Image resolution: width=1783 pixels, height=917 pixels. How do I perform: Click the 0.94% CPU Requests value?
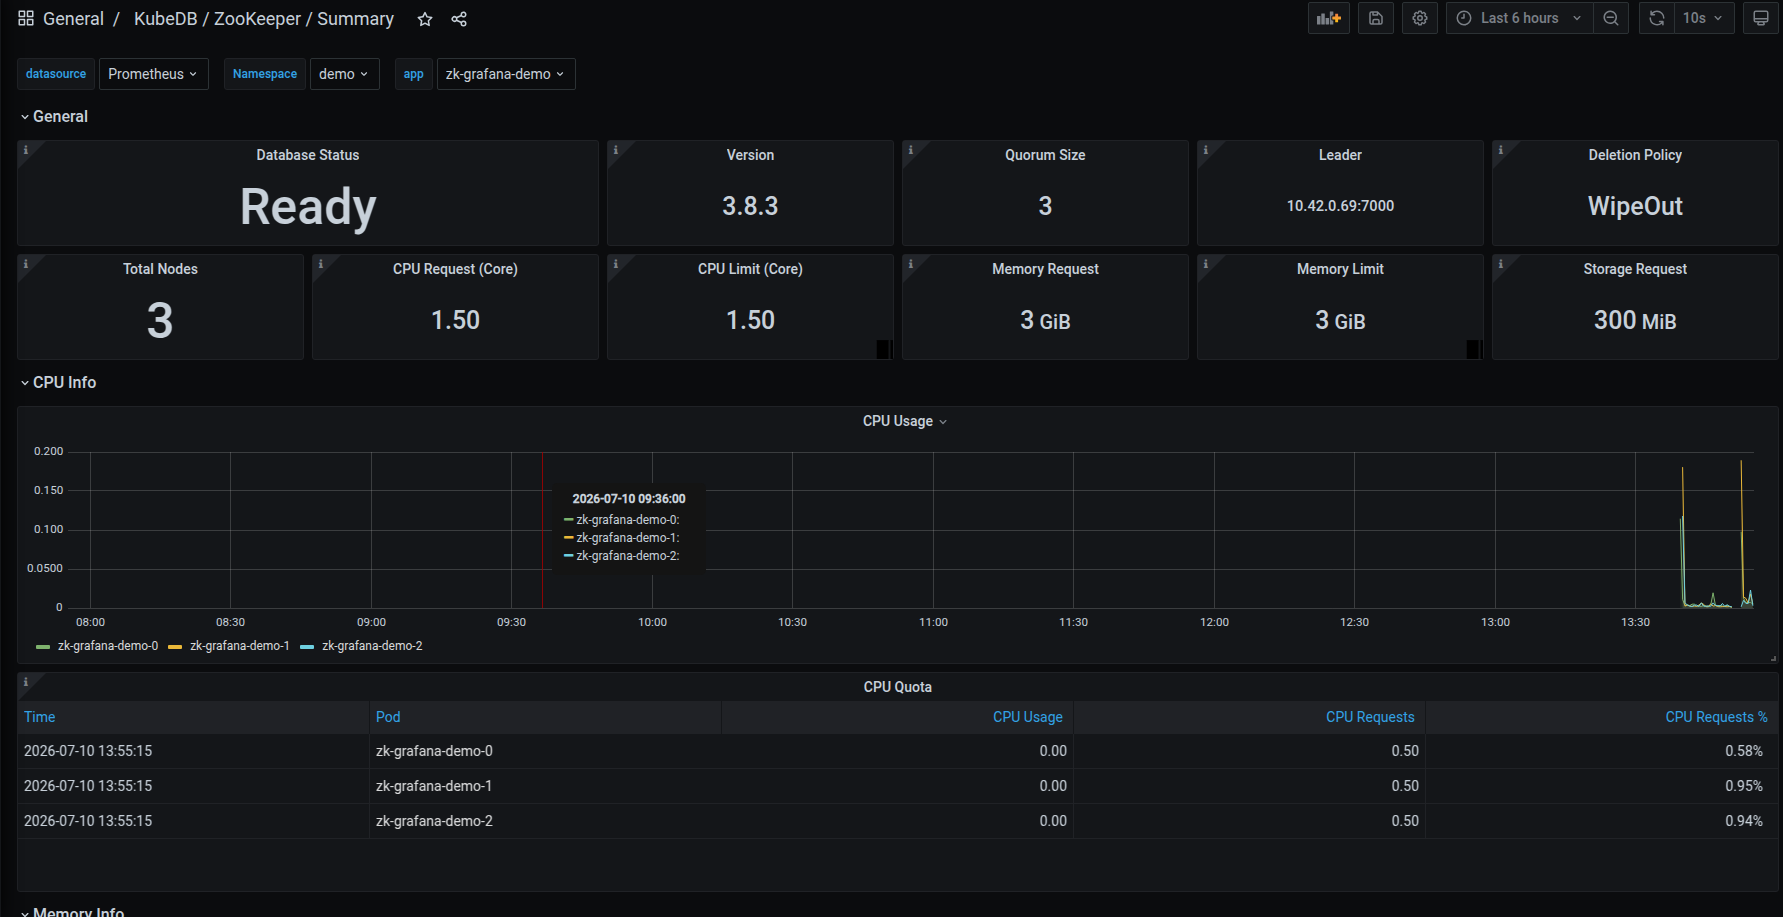pos(1744,821)
